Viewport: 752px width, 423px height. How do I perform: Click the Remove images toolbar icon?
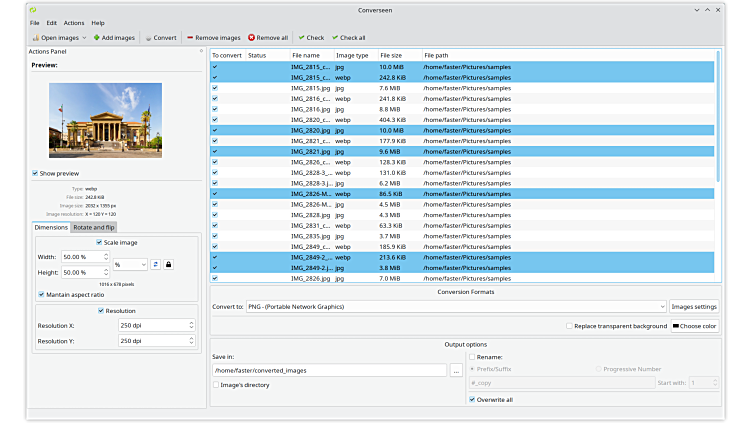point(190,38)
